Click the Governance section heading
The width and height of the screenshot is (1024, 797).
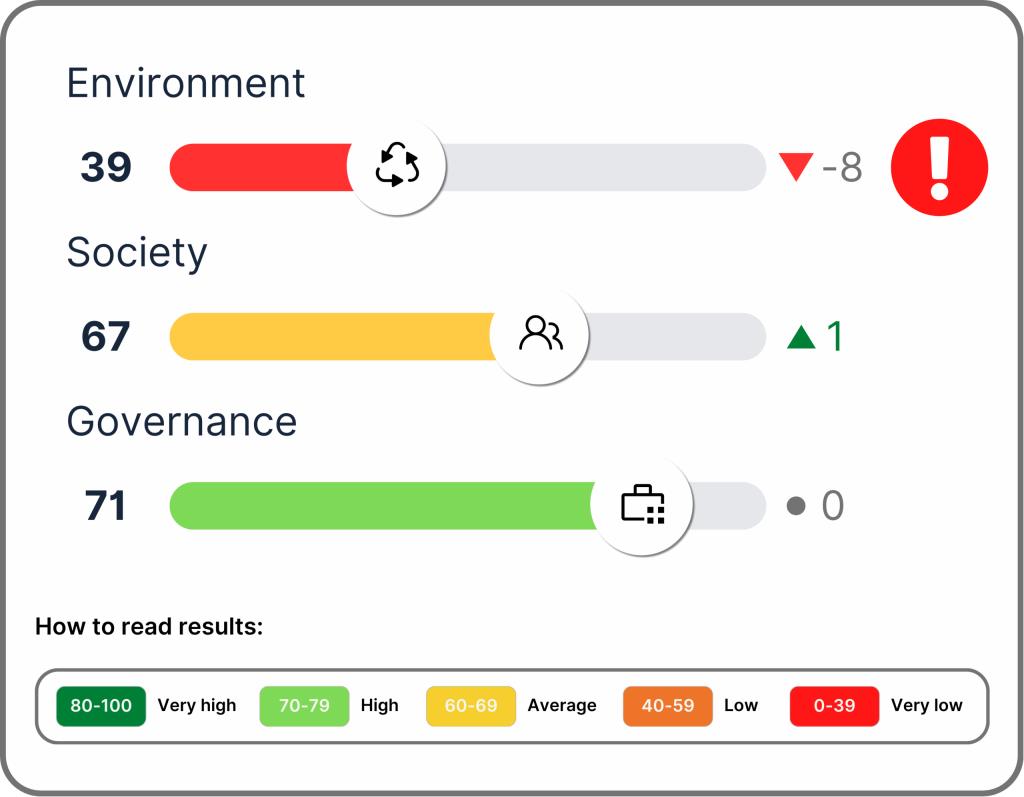tap(182, 422)
